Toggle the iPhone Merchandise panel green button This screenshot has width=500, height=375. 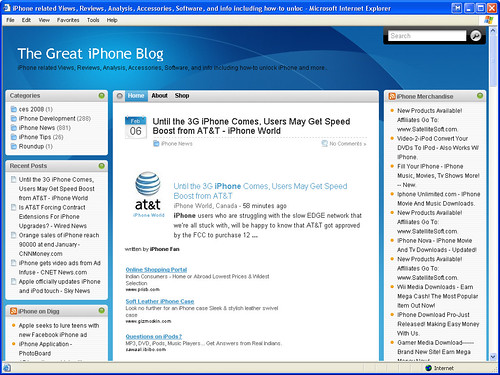click(x=480, y=96)
